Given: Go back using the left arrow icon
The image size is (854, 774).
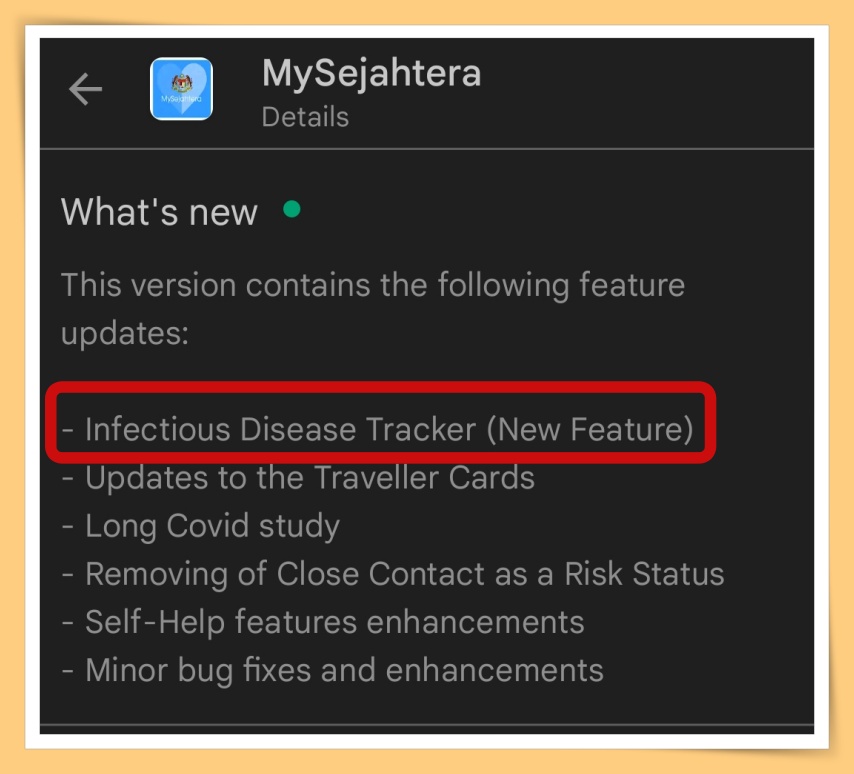Looking at the screenshot, I should click(x=86, y=89).
